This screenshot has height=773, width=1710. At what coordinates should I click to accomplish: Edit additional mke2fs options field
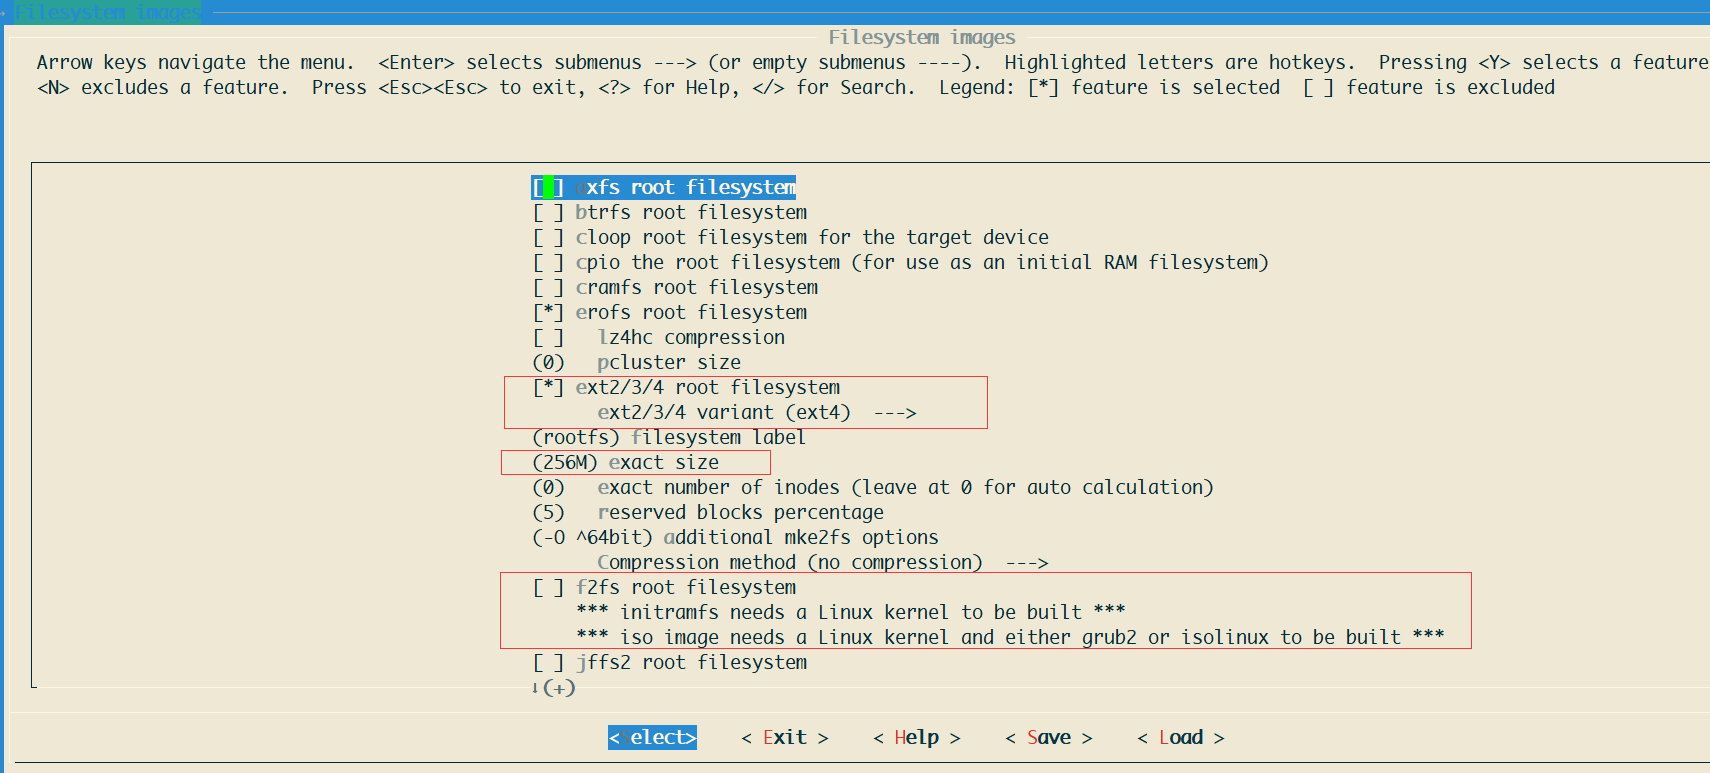pyautogui.click(x=735, y=537)
